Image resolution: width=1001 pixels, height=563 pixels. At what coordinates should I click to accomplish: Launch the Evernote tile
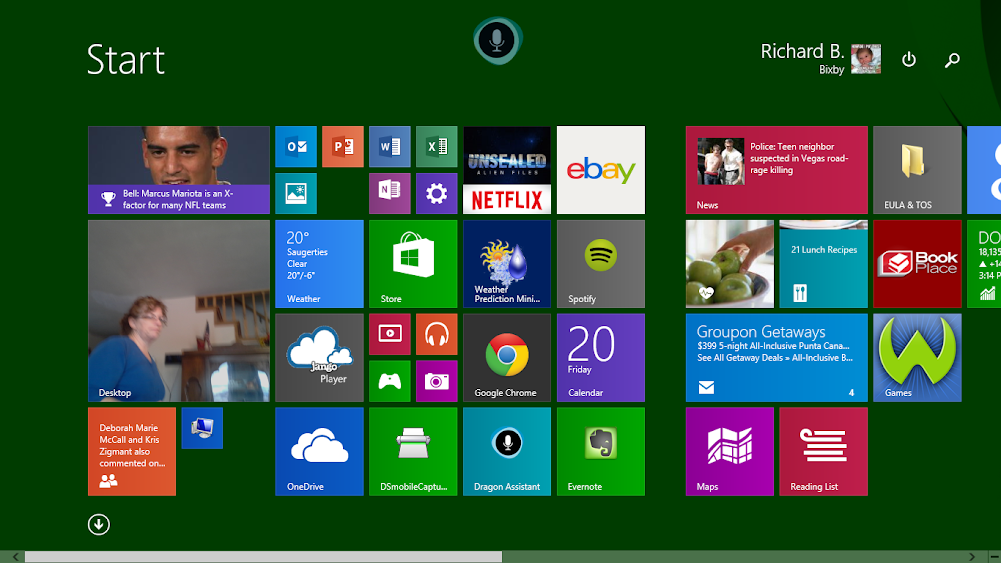(601, 451)
